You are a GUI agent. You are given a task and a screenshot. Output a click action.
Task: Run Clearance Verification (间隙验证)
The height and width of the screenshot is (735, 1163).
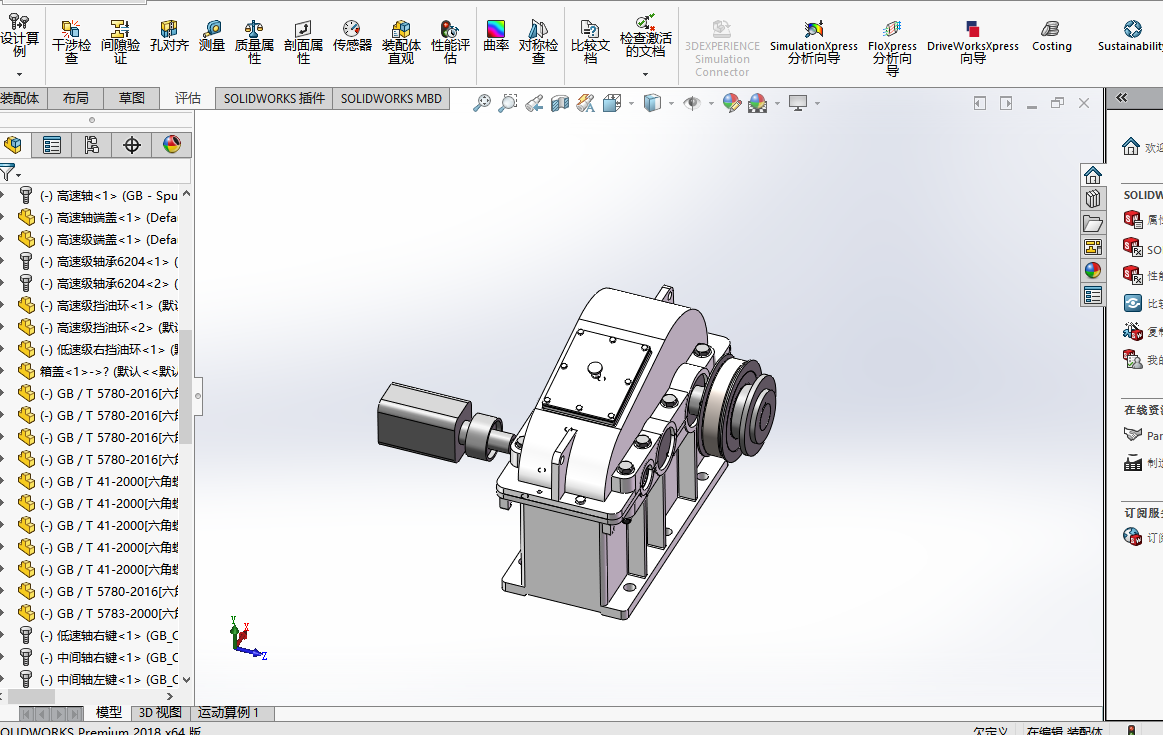coord(120,43)
